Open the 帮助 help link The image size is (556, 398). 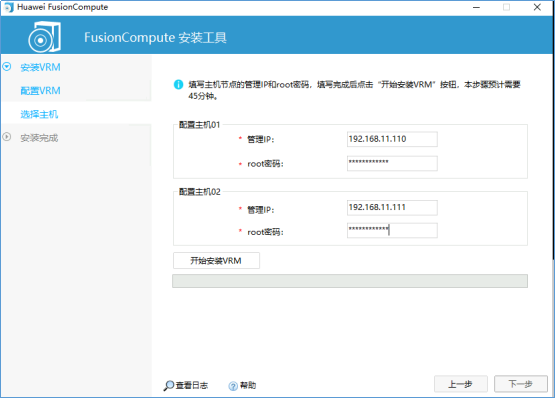click(248, 386)
